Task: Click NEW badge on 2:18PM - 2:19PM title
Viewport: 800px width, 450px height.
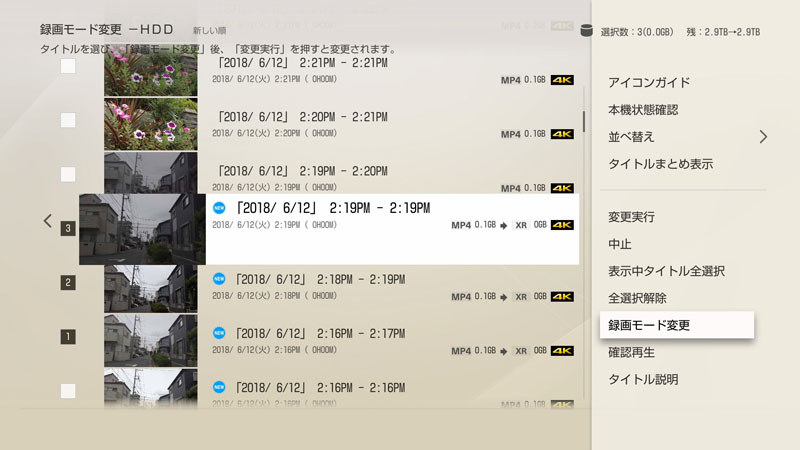Action: pos(219,279)
